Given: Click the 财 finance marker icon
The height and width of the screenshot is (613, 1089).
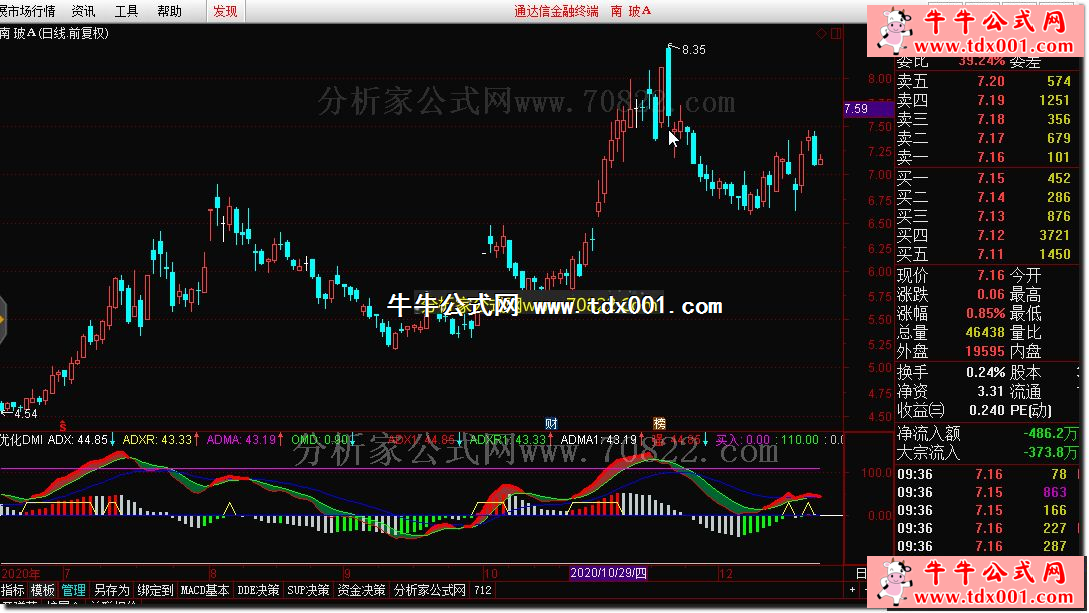Looking at the screenshot, I should (x=551, y=423).
